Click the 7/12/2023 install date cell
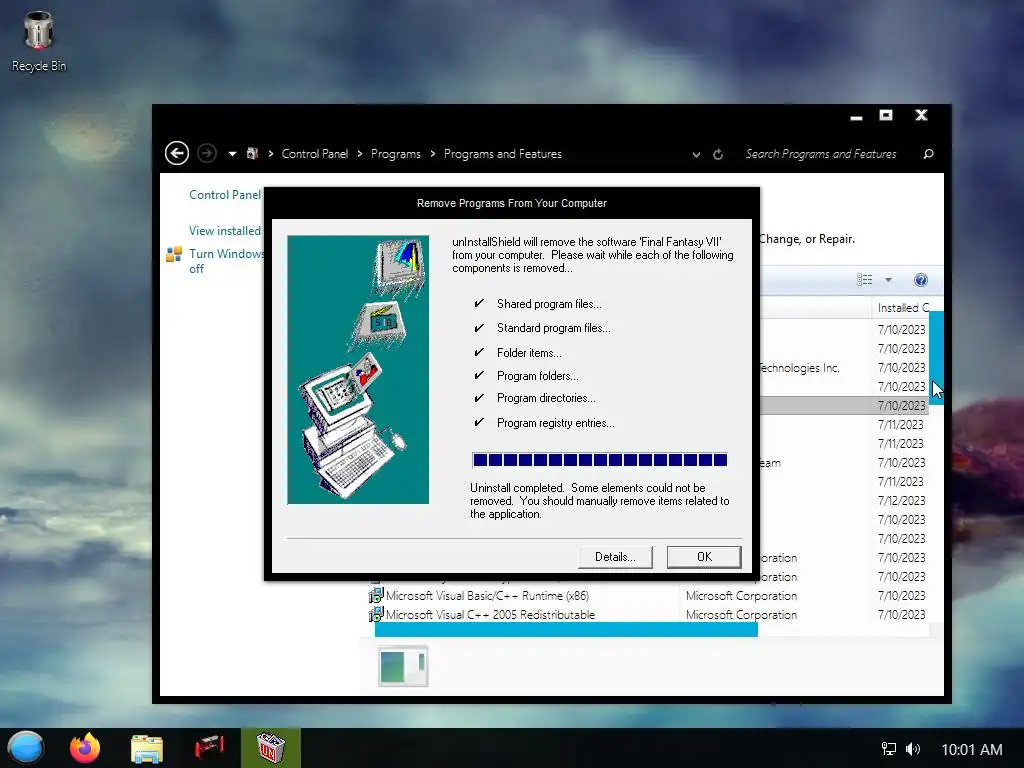Viewport: 1024px width, 768px height. tap(901, 501)
